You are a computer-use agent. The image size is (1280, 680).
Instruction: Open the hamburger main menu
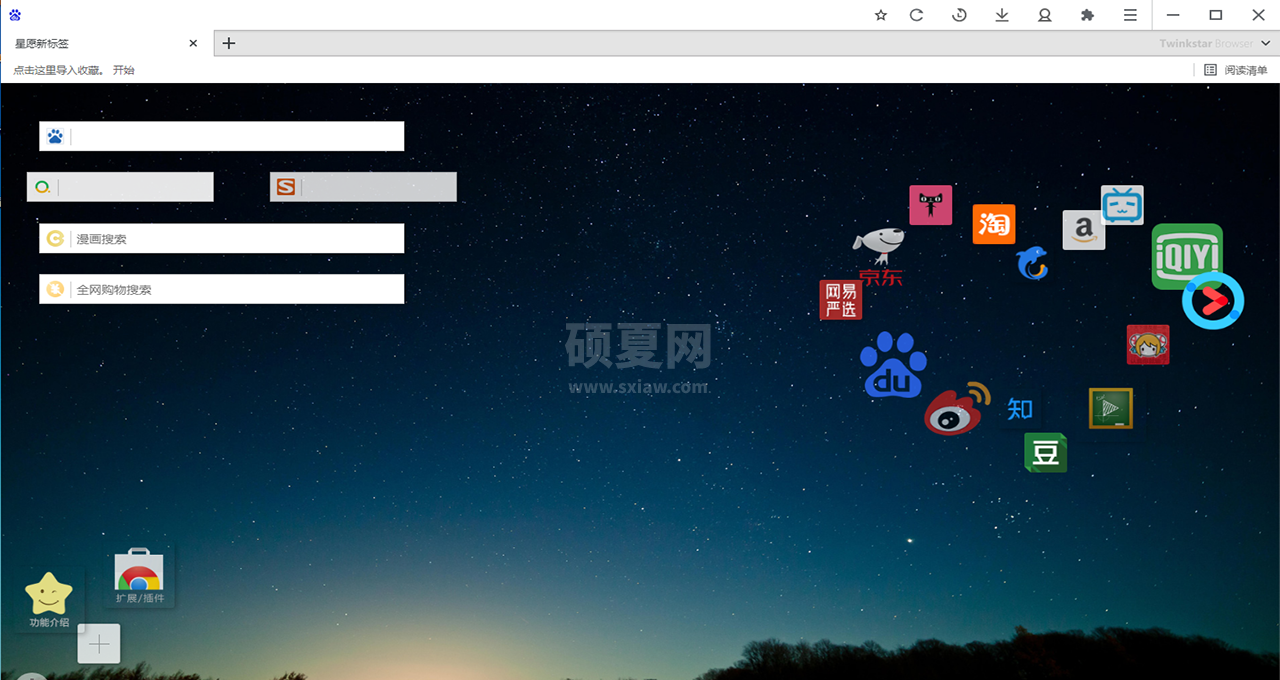click(x=1130, y=15)
